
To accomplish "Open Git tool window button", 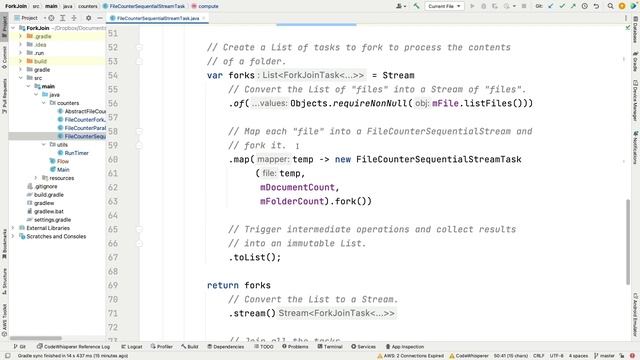I will 20,347.
